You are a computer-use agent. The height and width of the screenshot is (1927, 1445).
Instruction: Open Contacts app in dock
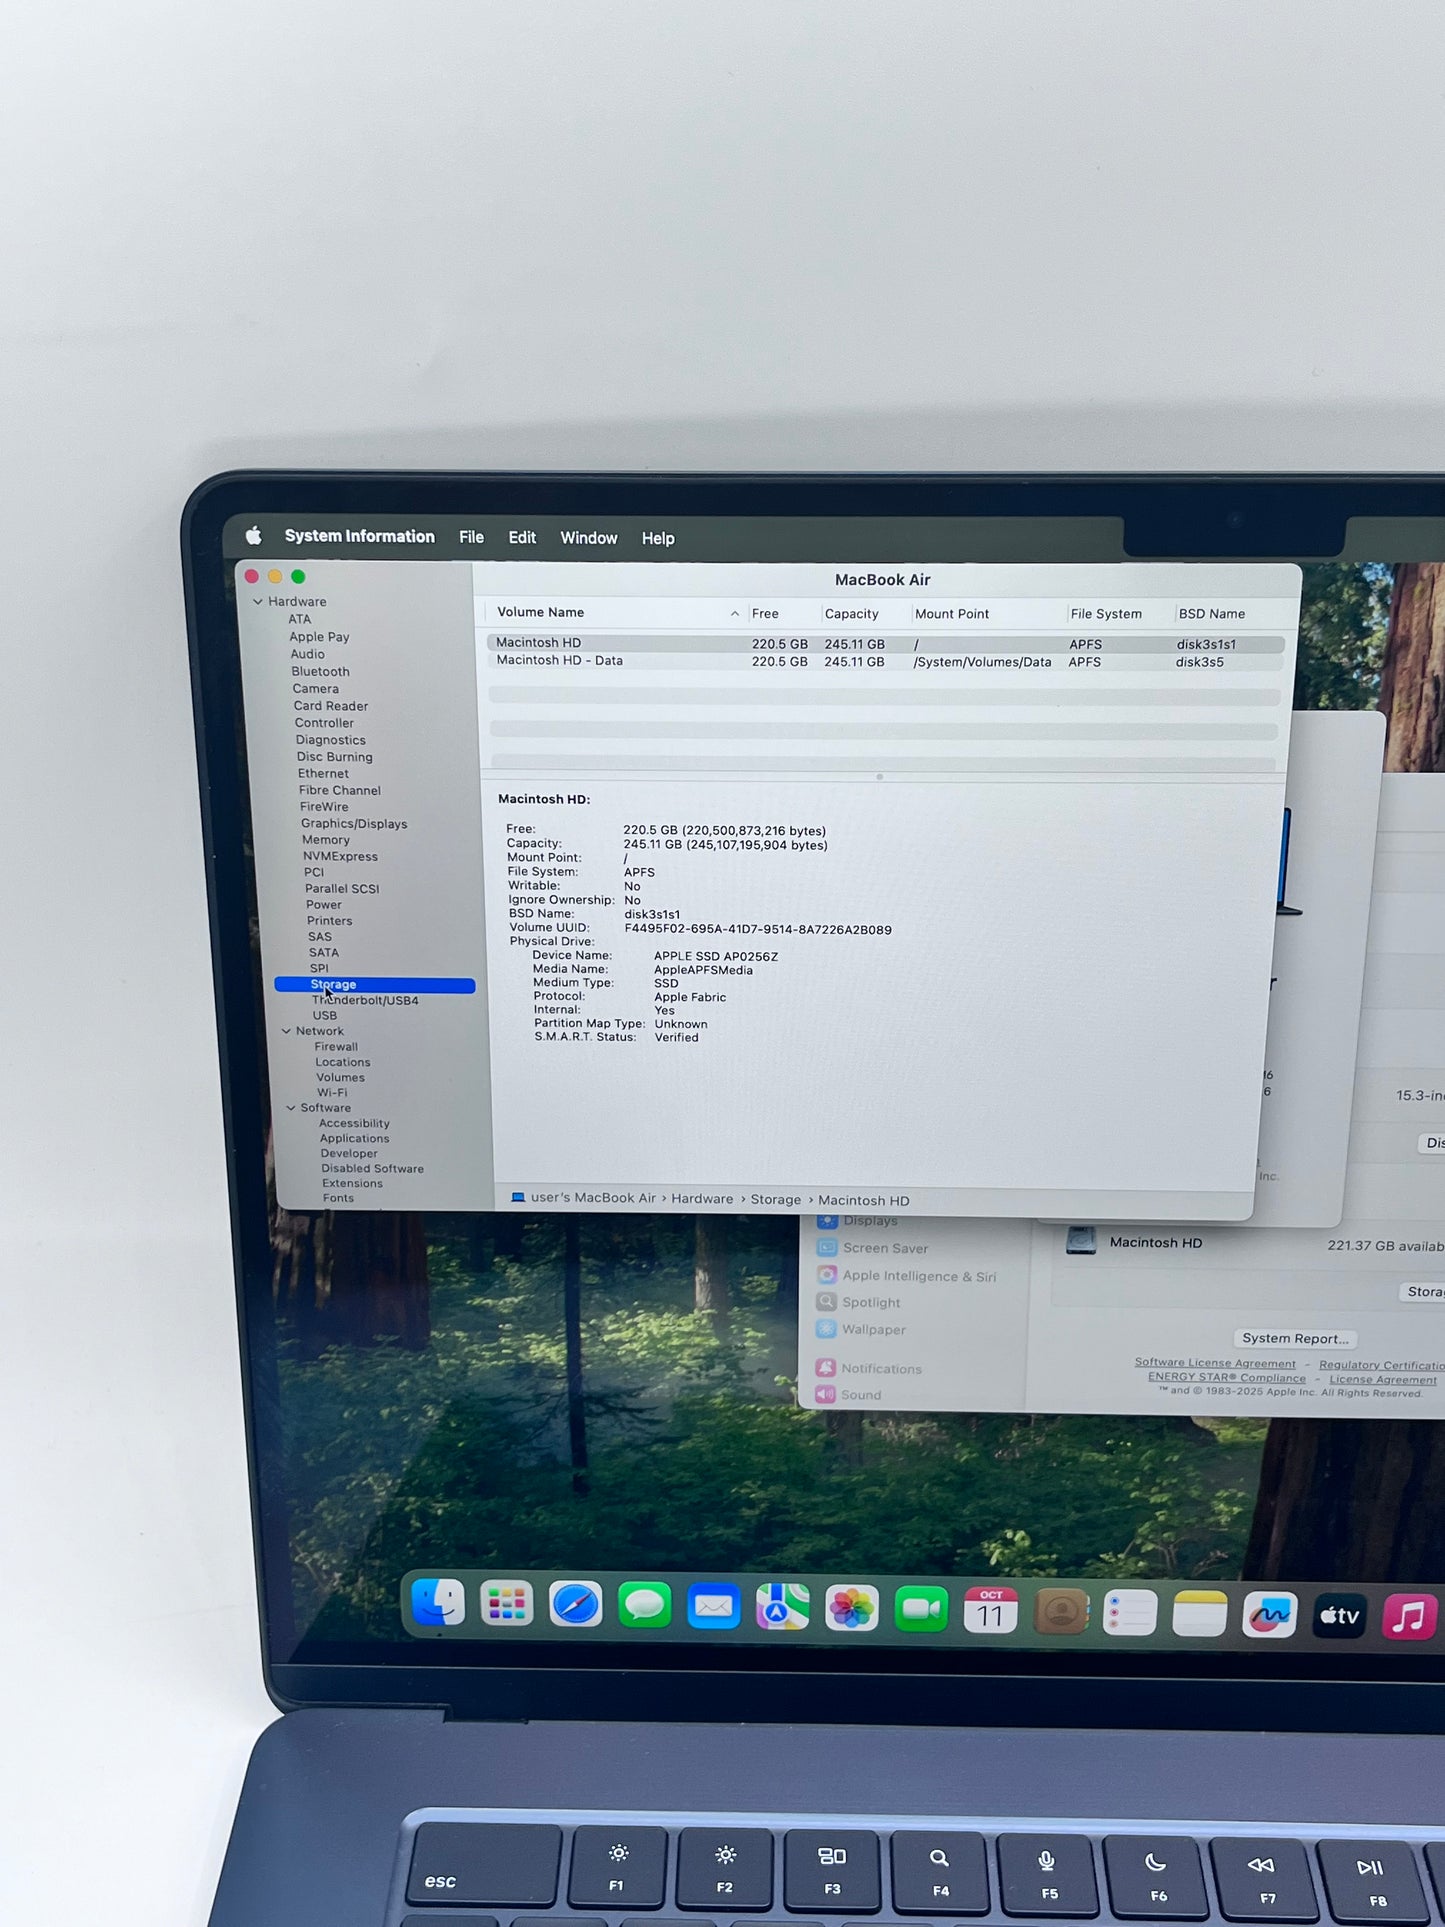coord(1060,1612)
